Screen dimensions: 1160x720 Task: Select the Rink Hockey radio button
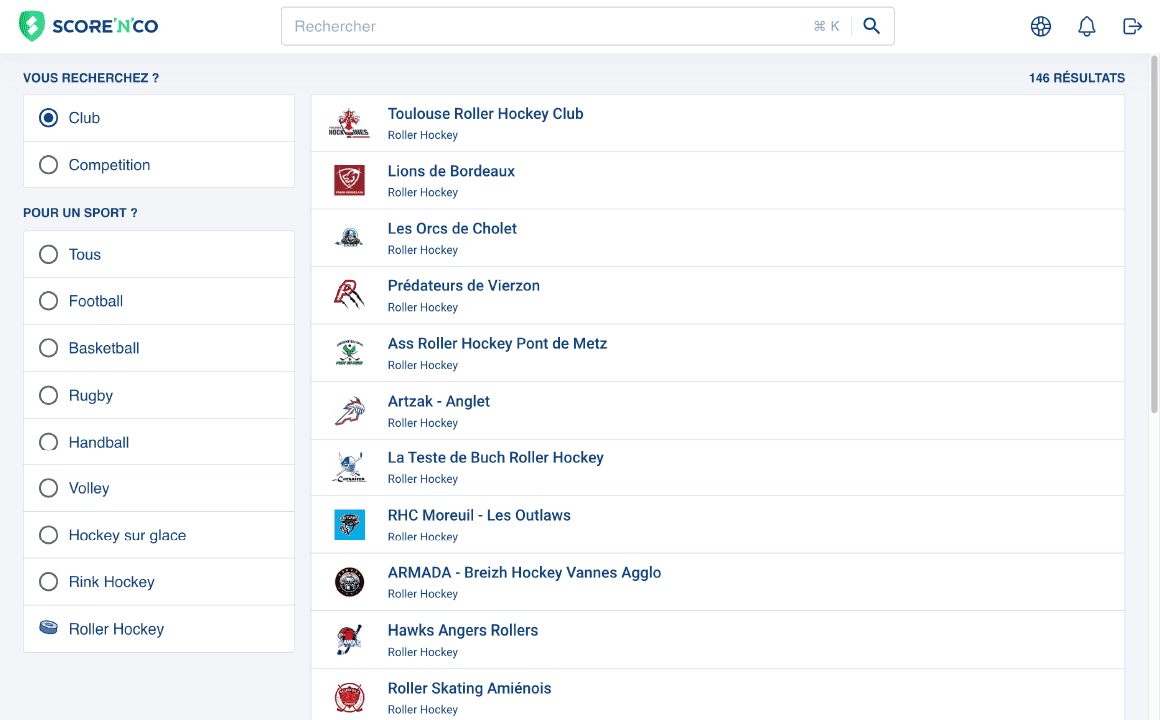point(48,582)
